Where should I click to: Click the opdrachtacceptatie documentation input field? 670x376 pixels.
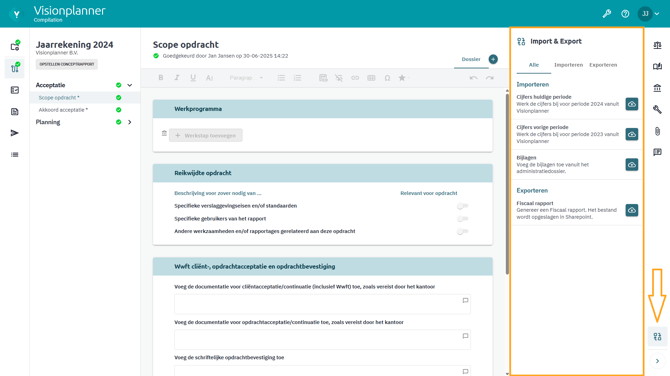(322, 340)
